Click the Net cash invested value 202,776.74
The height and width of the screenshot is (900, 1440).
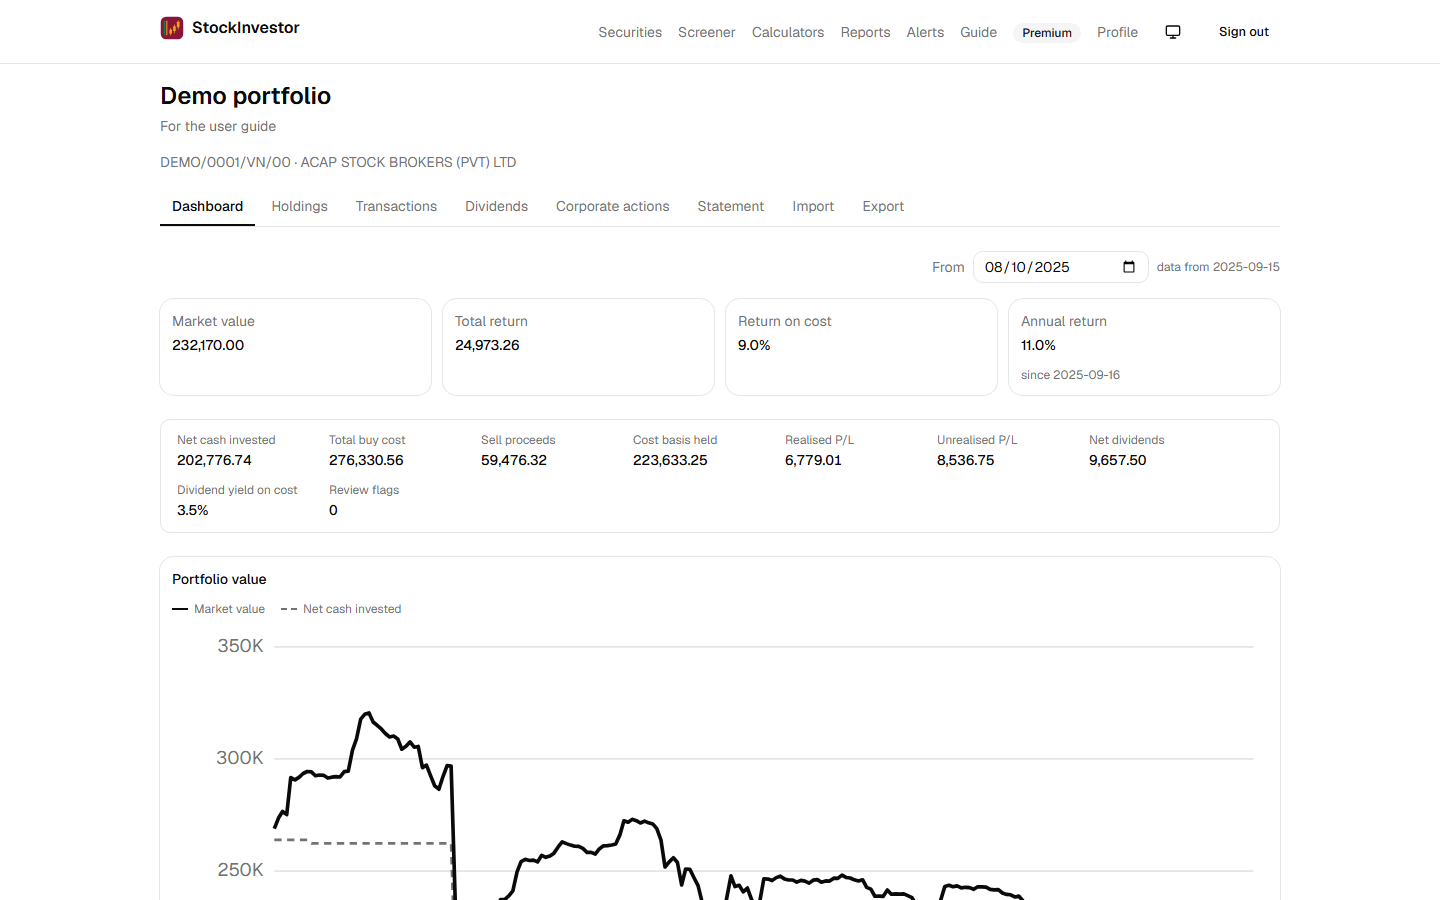click(214, 460)
